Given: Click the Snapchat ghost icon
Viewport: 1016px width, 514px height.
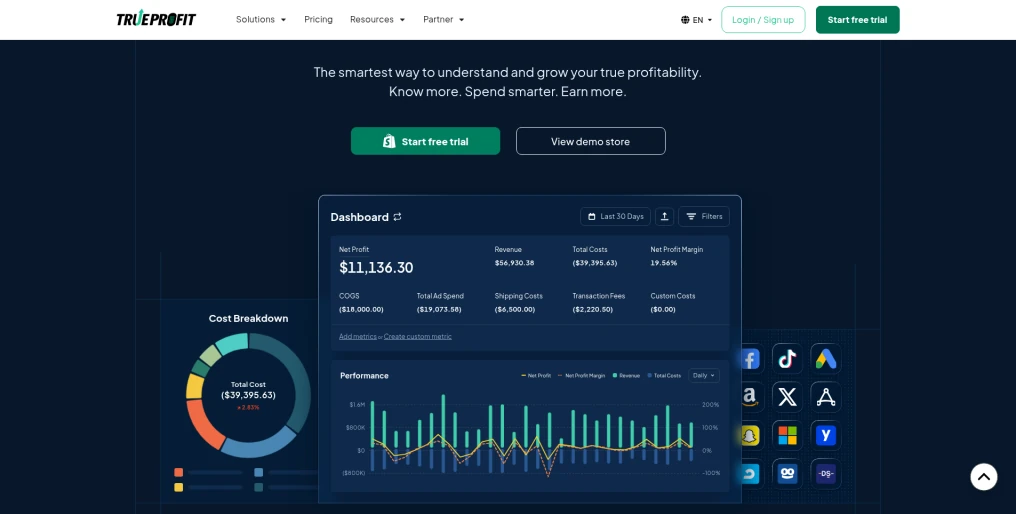Looking at the screenshot, I should 750,435.
